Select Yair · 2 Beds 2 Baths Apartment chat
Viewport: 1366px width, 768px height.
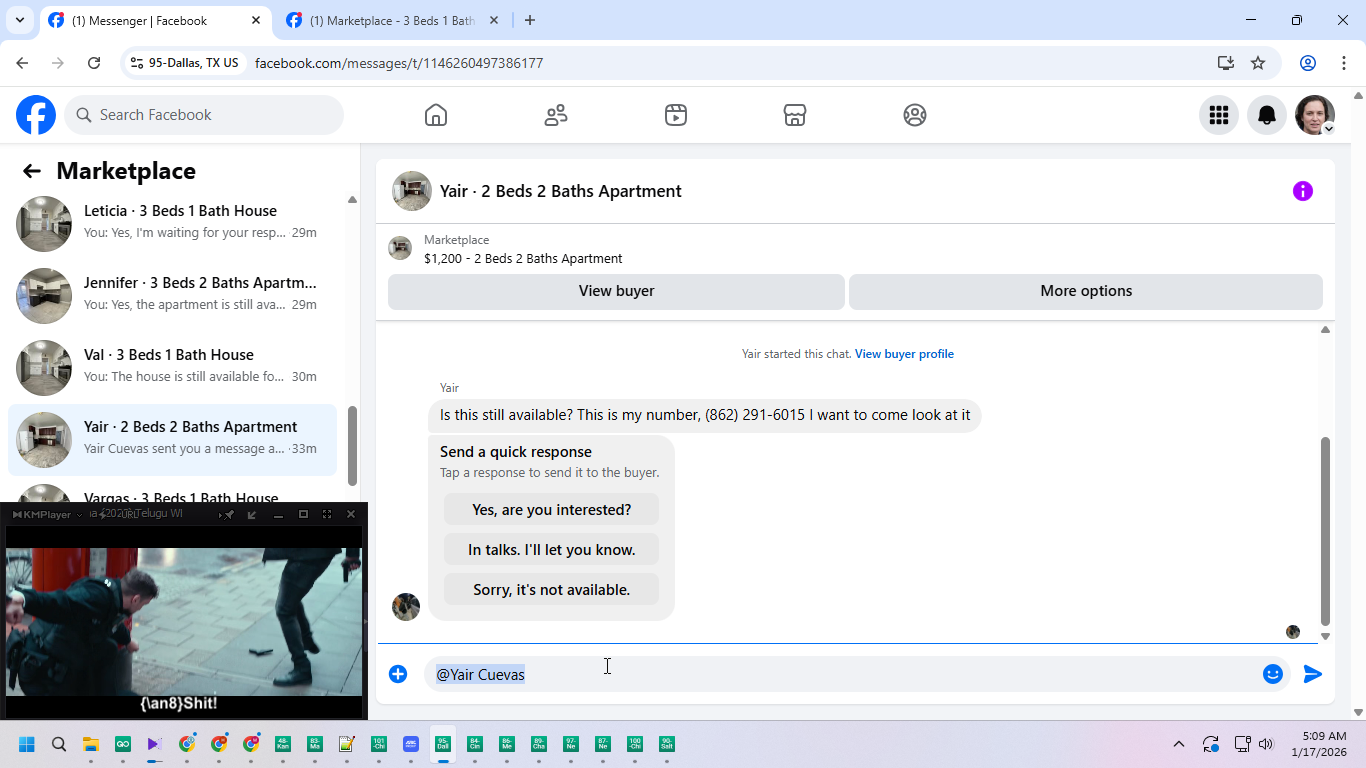pyautogui.click(x=172, y=440)
